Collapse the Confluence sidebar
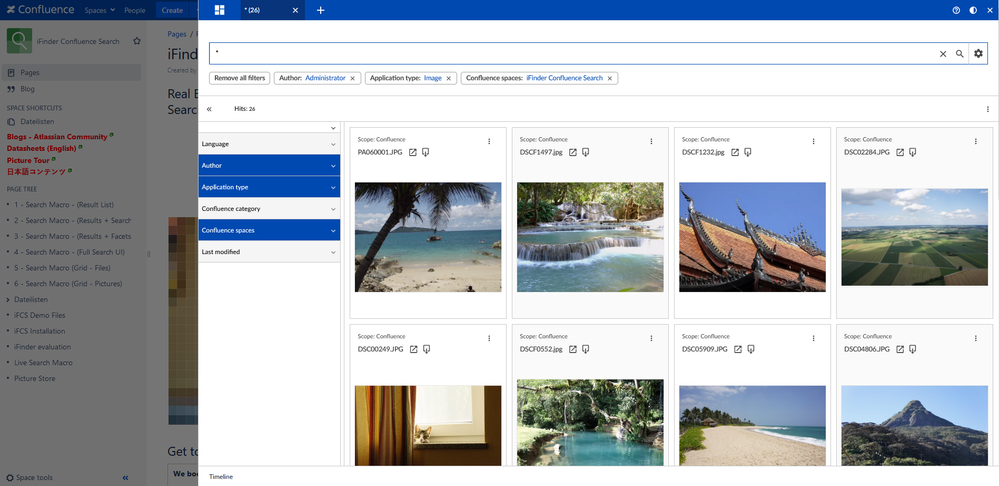999x486 pixels. (126, 478)
